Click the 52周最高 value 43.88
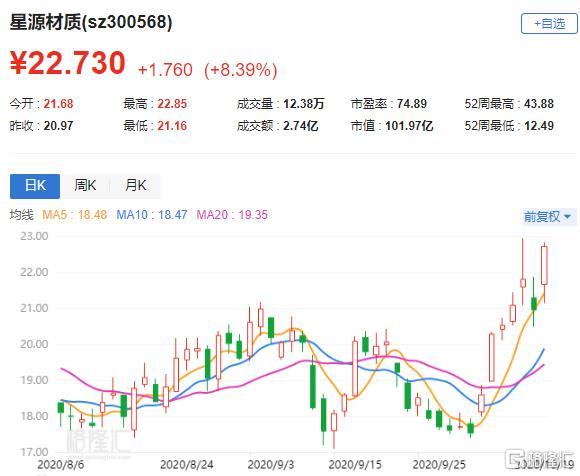 539,104
